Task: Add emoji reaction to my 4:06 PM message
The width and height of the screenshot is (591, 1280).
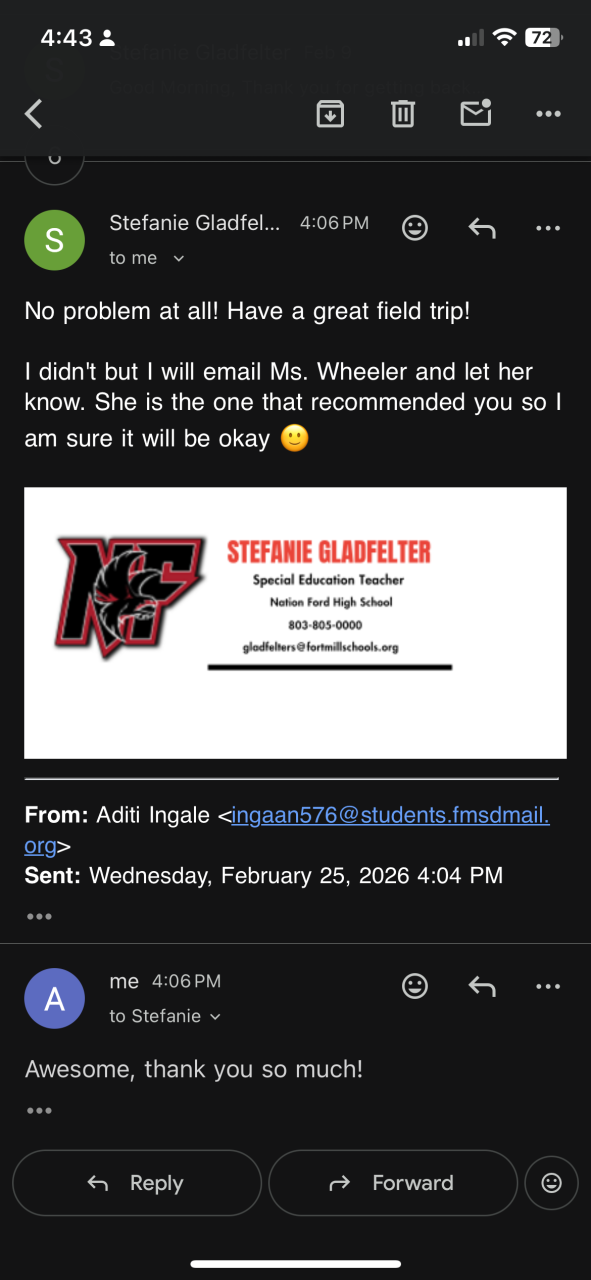Action: [415, 986]
